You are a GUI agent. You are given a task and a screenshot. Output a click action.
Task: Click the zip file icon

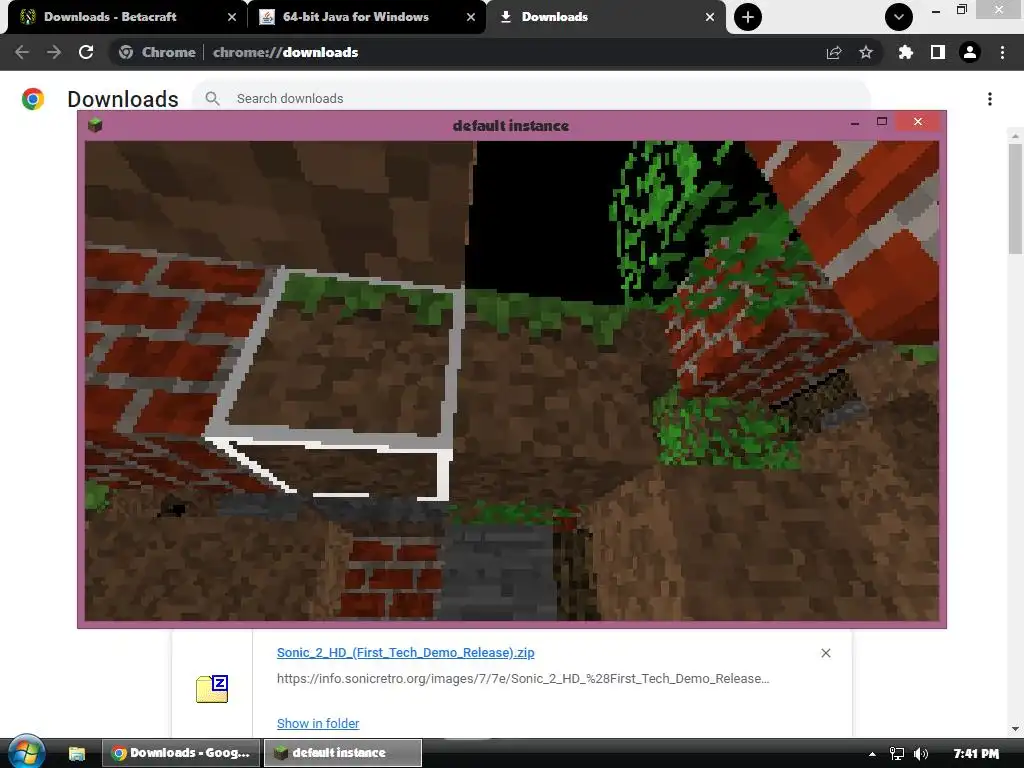coord(212,689)
